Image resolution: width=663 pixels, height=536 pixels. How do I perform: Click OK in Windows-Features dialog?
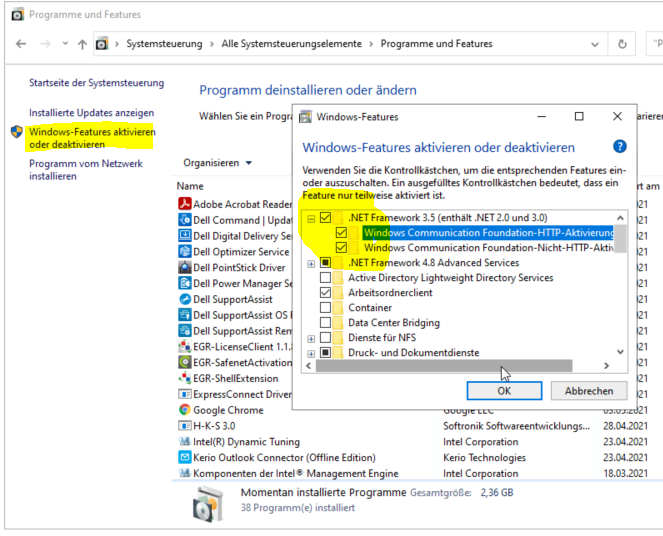pyautogui.click(x=504, y=391)
